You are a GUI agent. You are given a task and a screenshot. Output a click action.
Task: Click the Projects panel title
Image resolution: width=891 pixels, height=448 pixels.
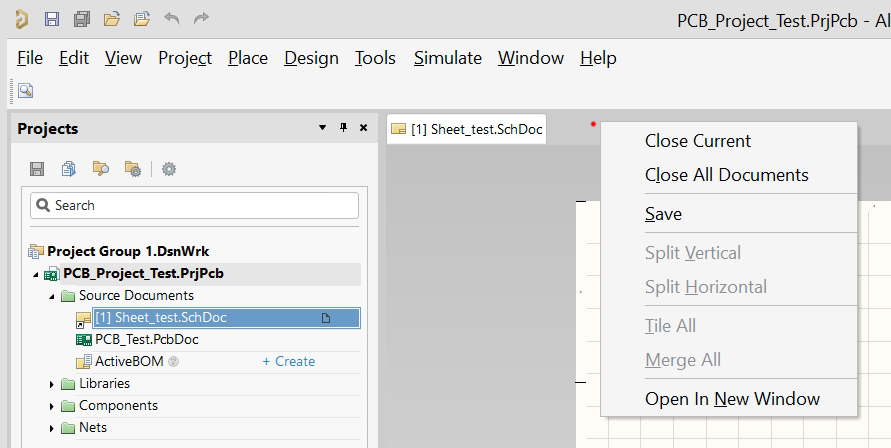coord(48,129)
